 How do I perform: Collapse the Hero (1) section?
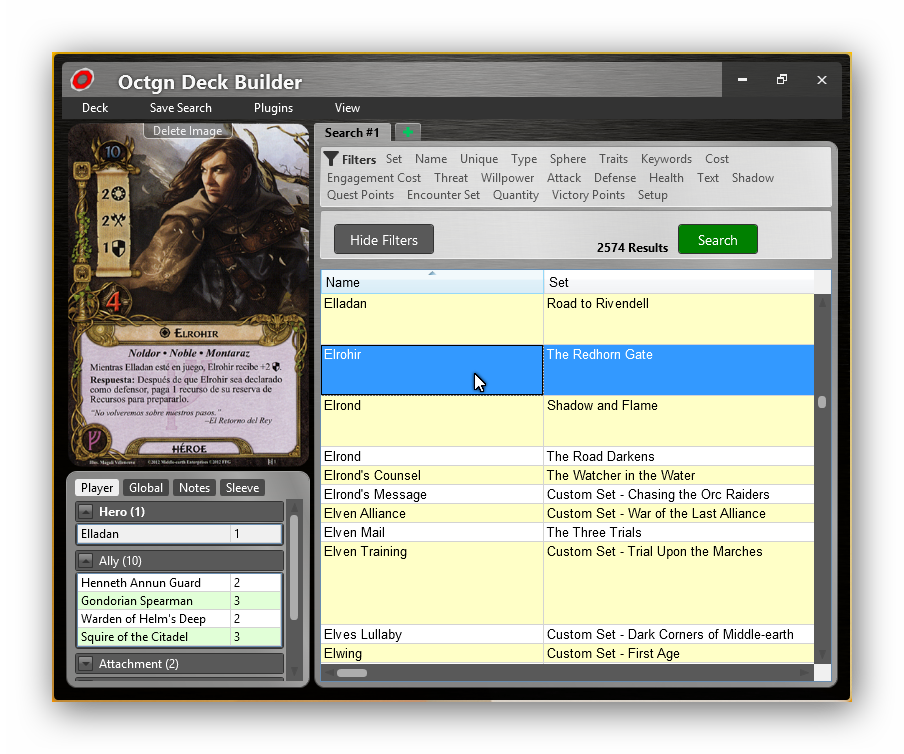coord(86,512)
